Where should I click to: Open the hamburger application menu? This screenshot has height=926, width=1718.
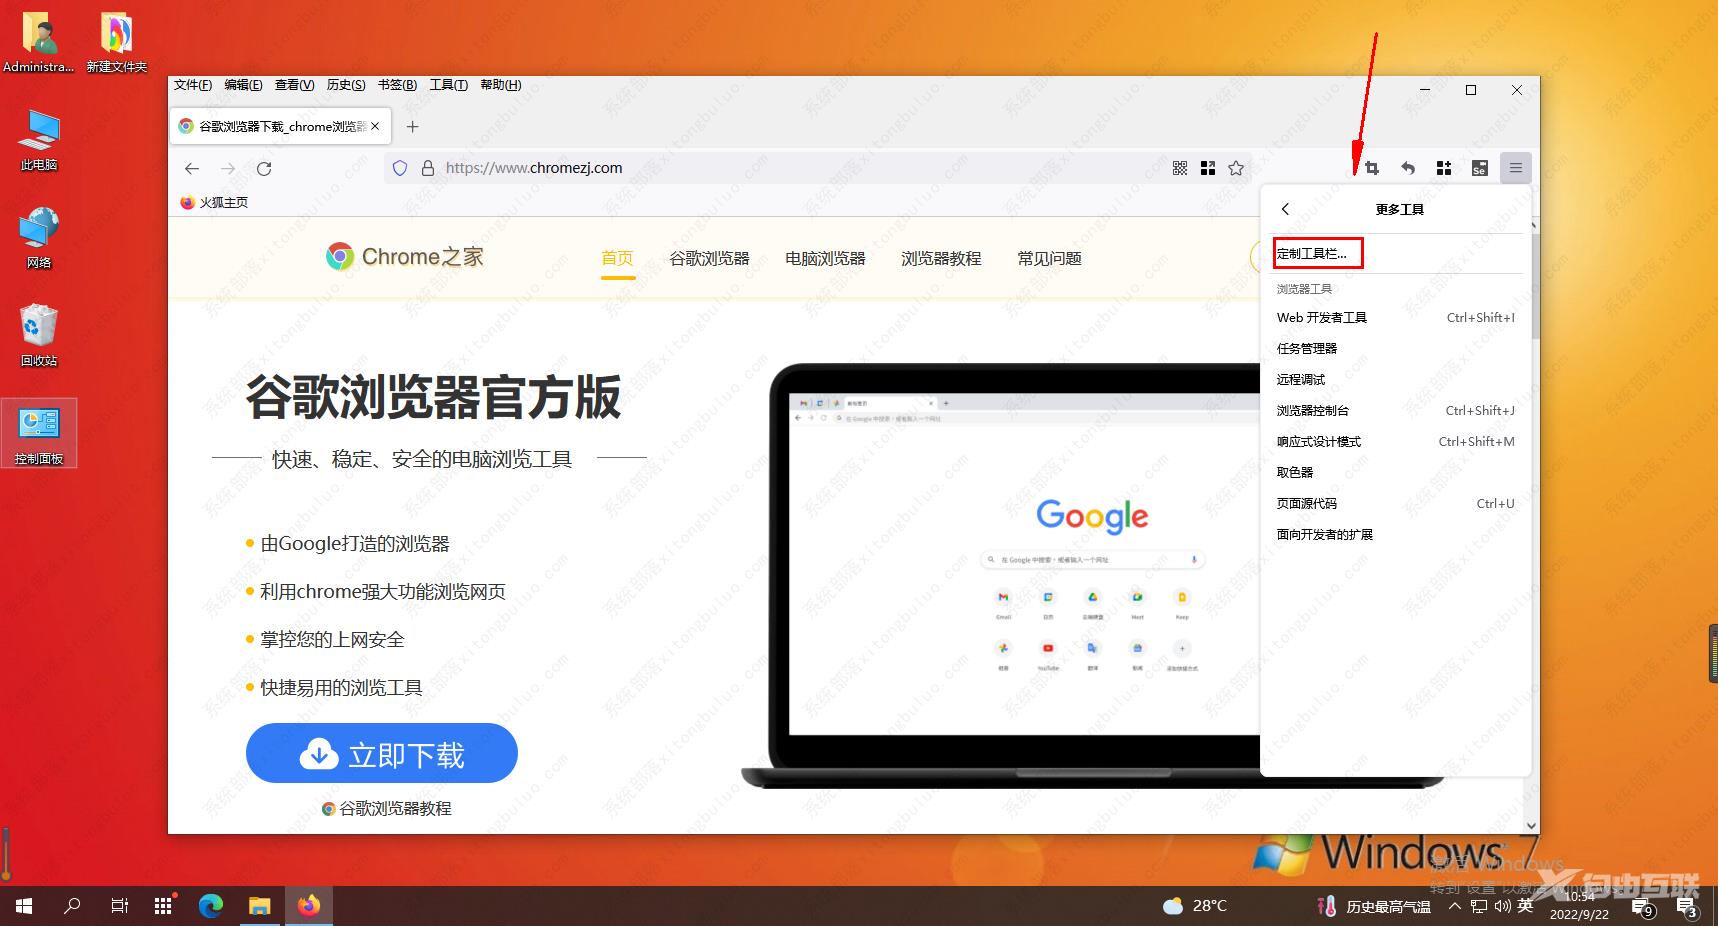(1516, 168)
